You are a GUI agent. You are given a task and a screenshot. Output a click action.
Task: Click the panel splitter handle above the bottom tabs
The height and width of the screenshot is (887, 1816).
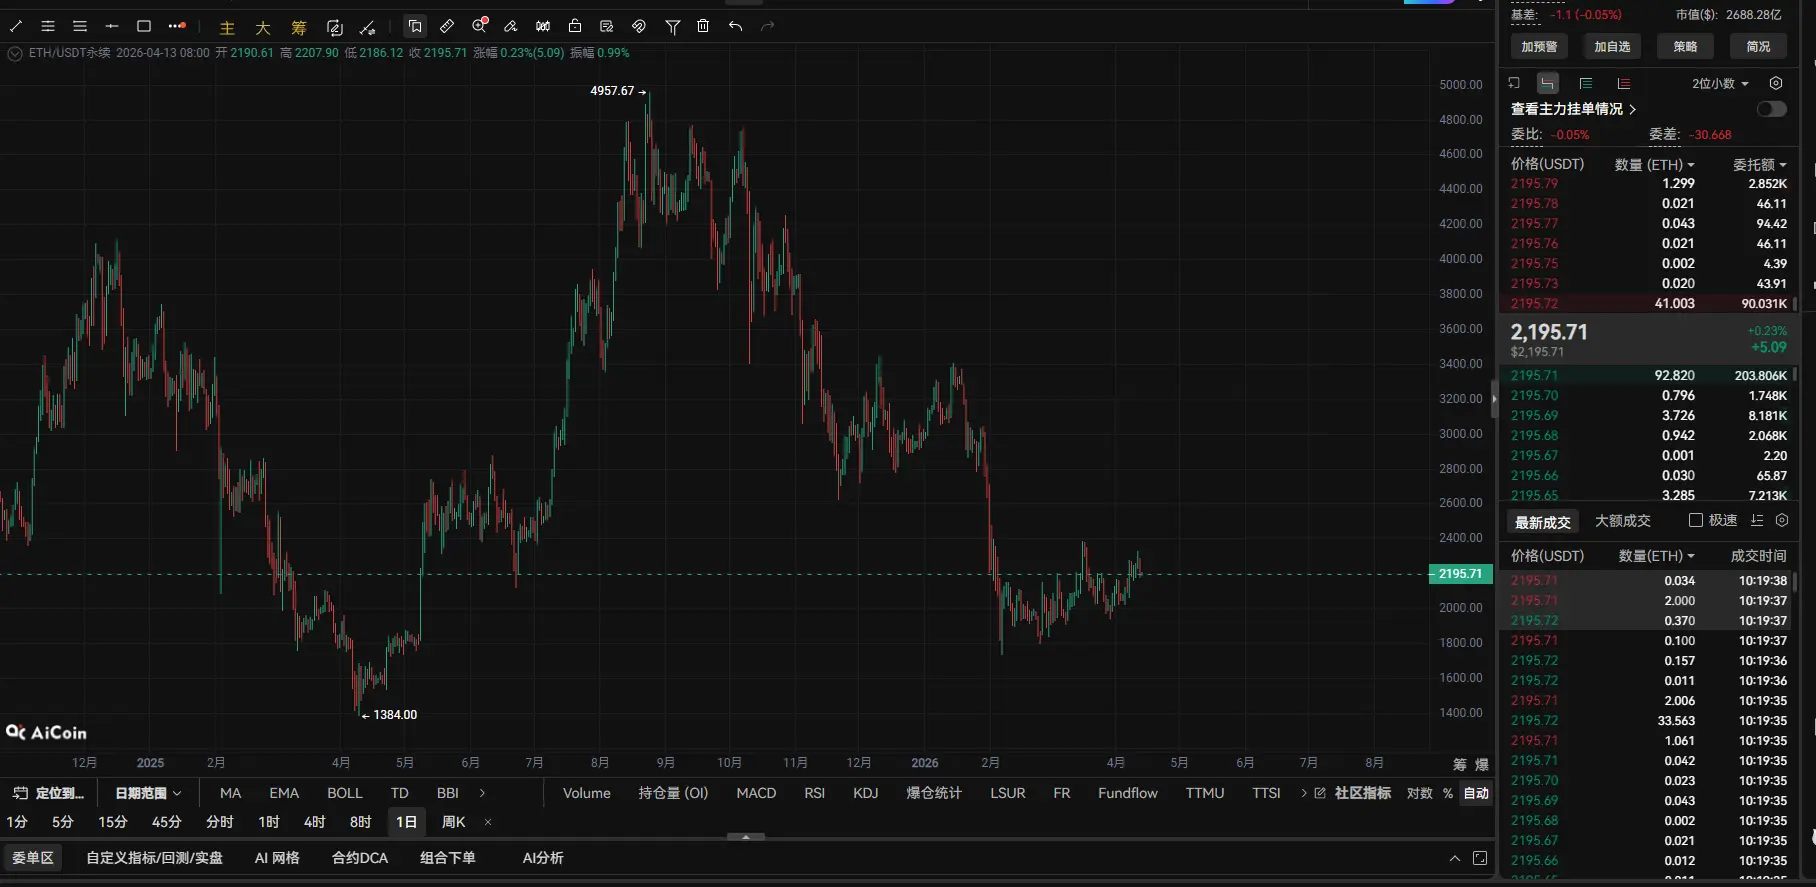point(746,836)
